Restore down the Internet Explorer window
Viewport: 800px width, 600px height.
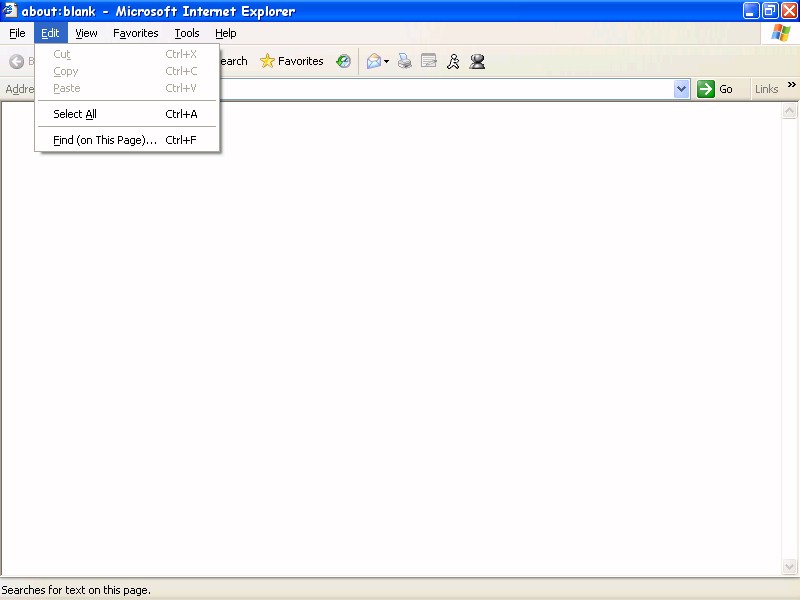(770, 10)
